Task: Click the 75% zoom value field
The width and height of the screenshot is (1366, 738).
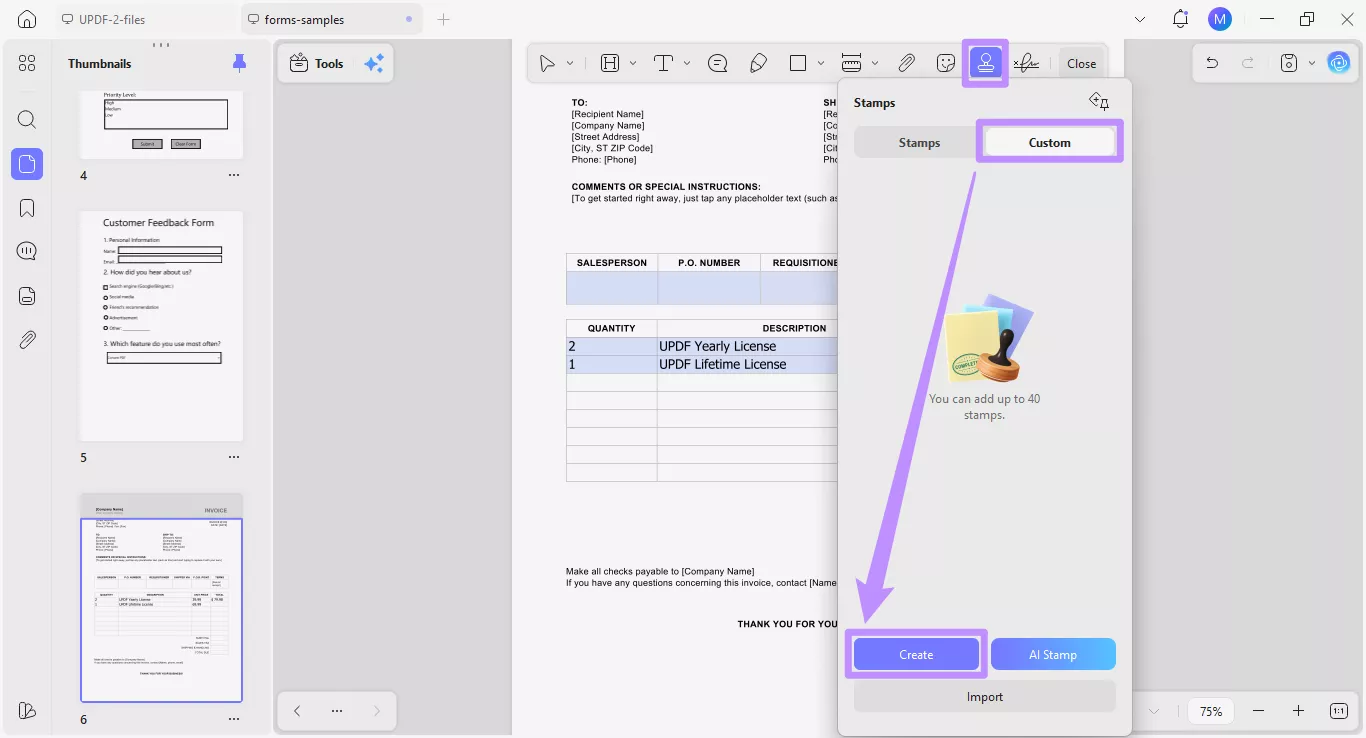Action: 1211,711
